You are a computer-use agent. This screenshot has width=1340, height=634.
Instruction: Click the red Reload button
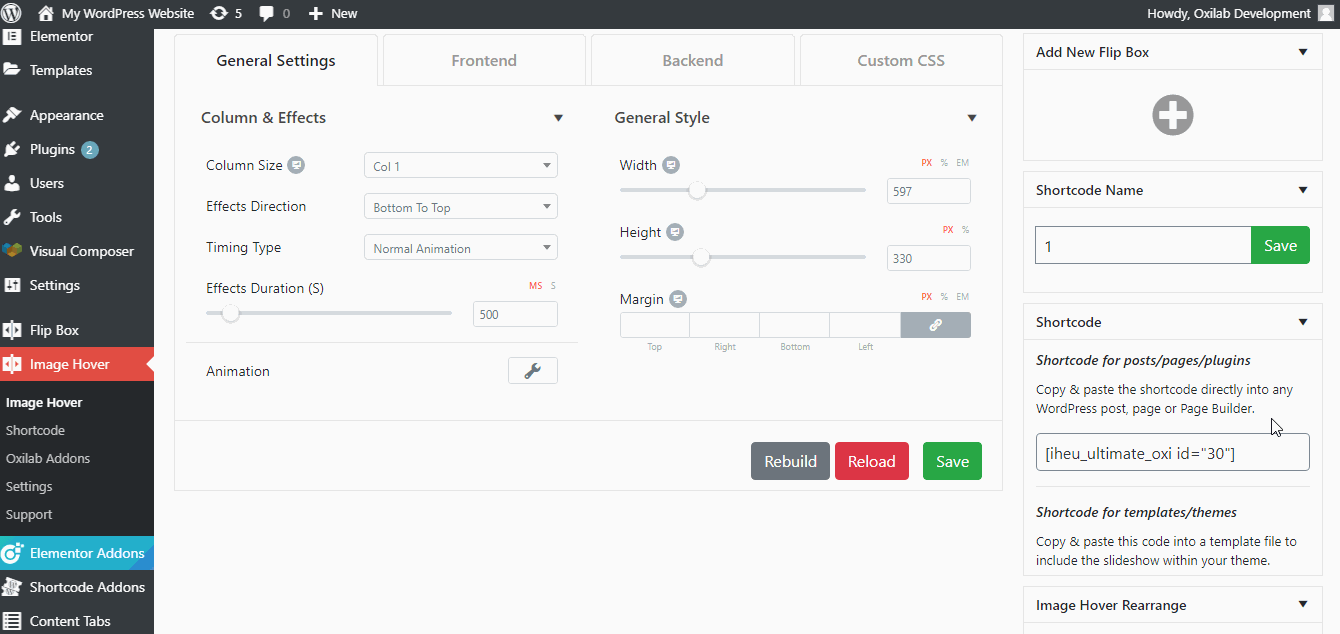point(872,461)
